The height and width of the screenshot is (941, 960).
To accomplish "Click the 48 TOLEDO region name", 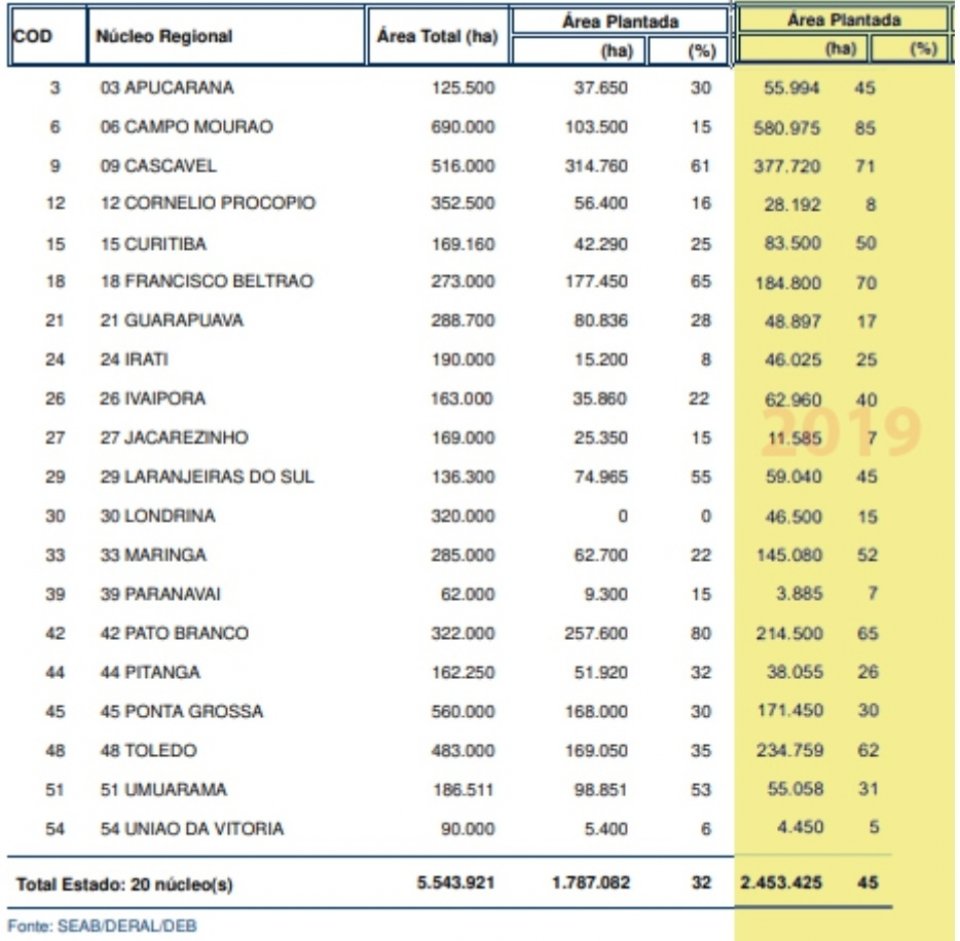I will pos(148,751).
